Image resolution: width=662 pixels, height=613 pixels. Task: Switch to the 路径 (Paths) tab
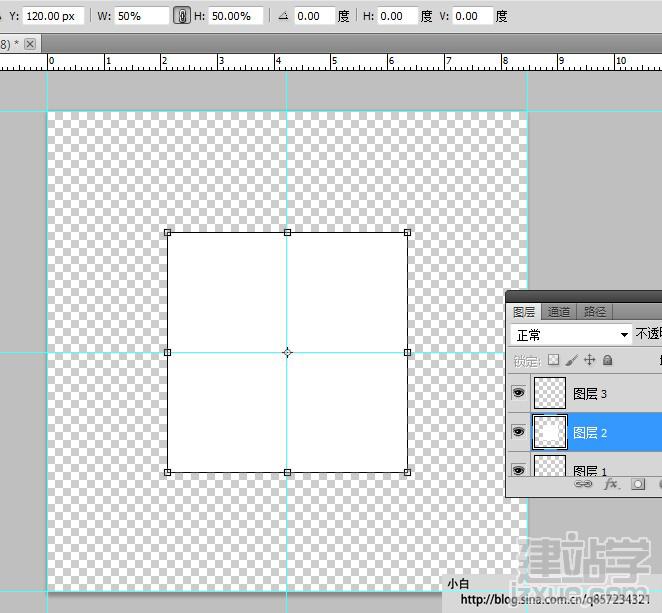pyautogui.click(x=594, y=312)
